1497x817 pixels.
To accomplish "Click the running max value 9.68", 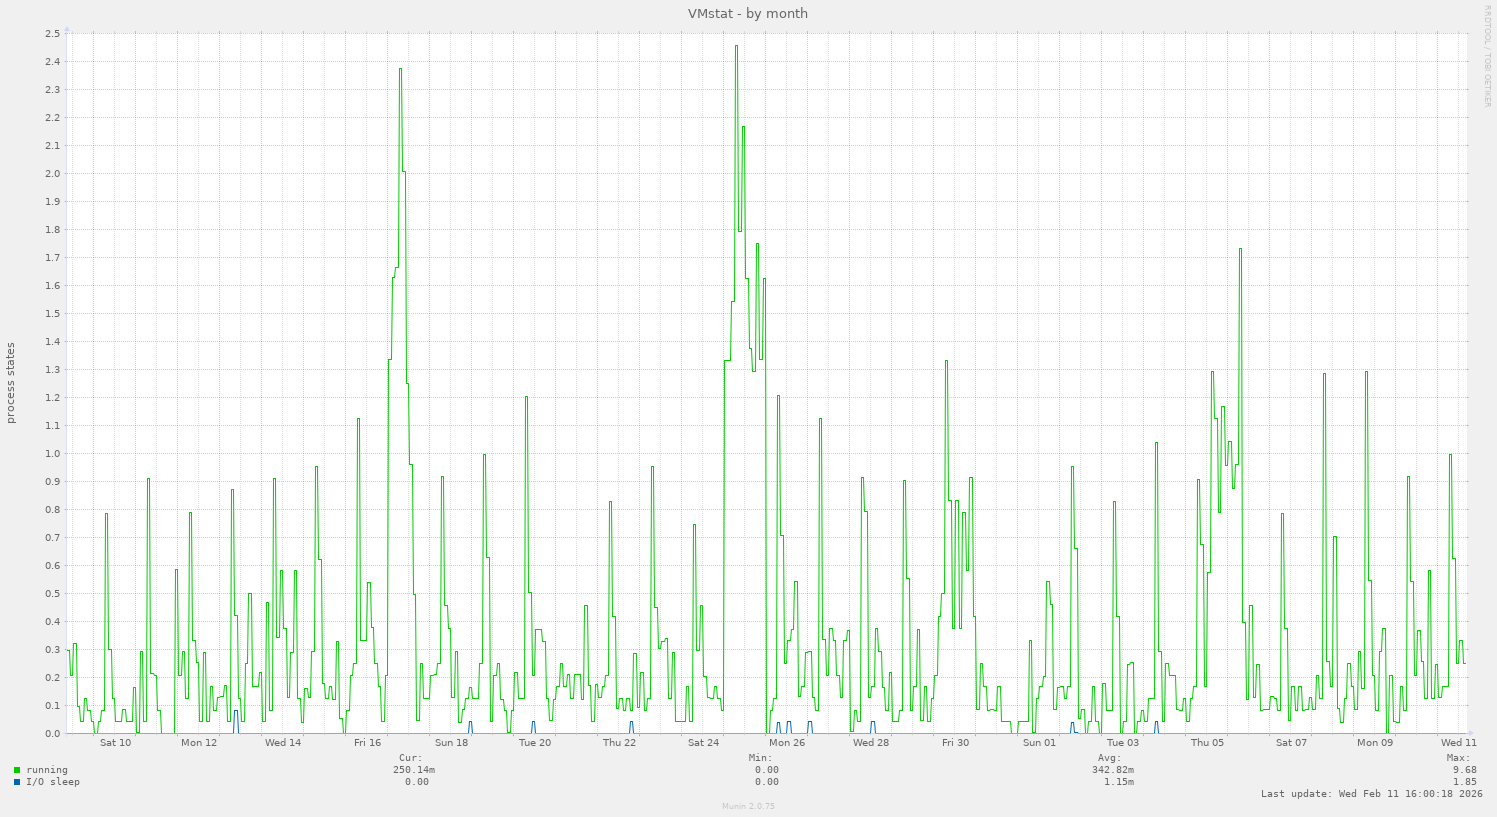I will [x=1464, y=770].
